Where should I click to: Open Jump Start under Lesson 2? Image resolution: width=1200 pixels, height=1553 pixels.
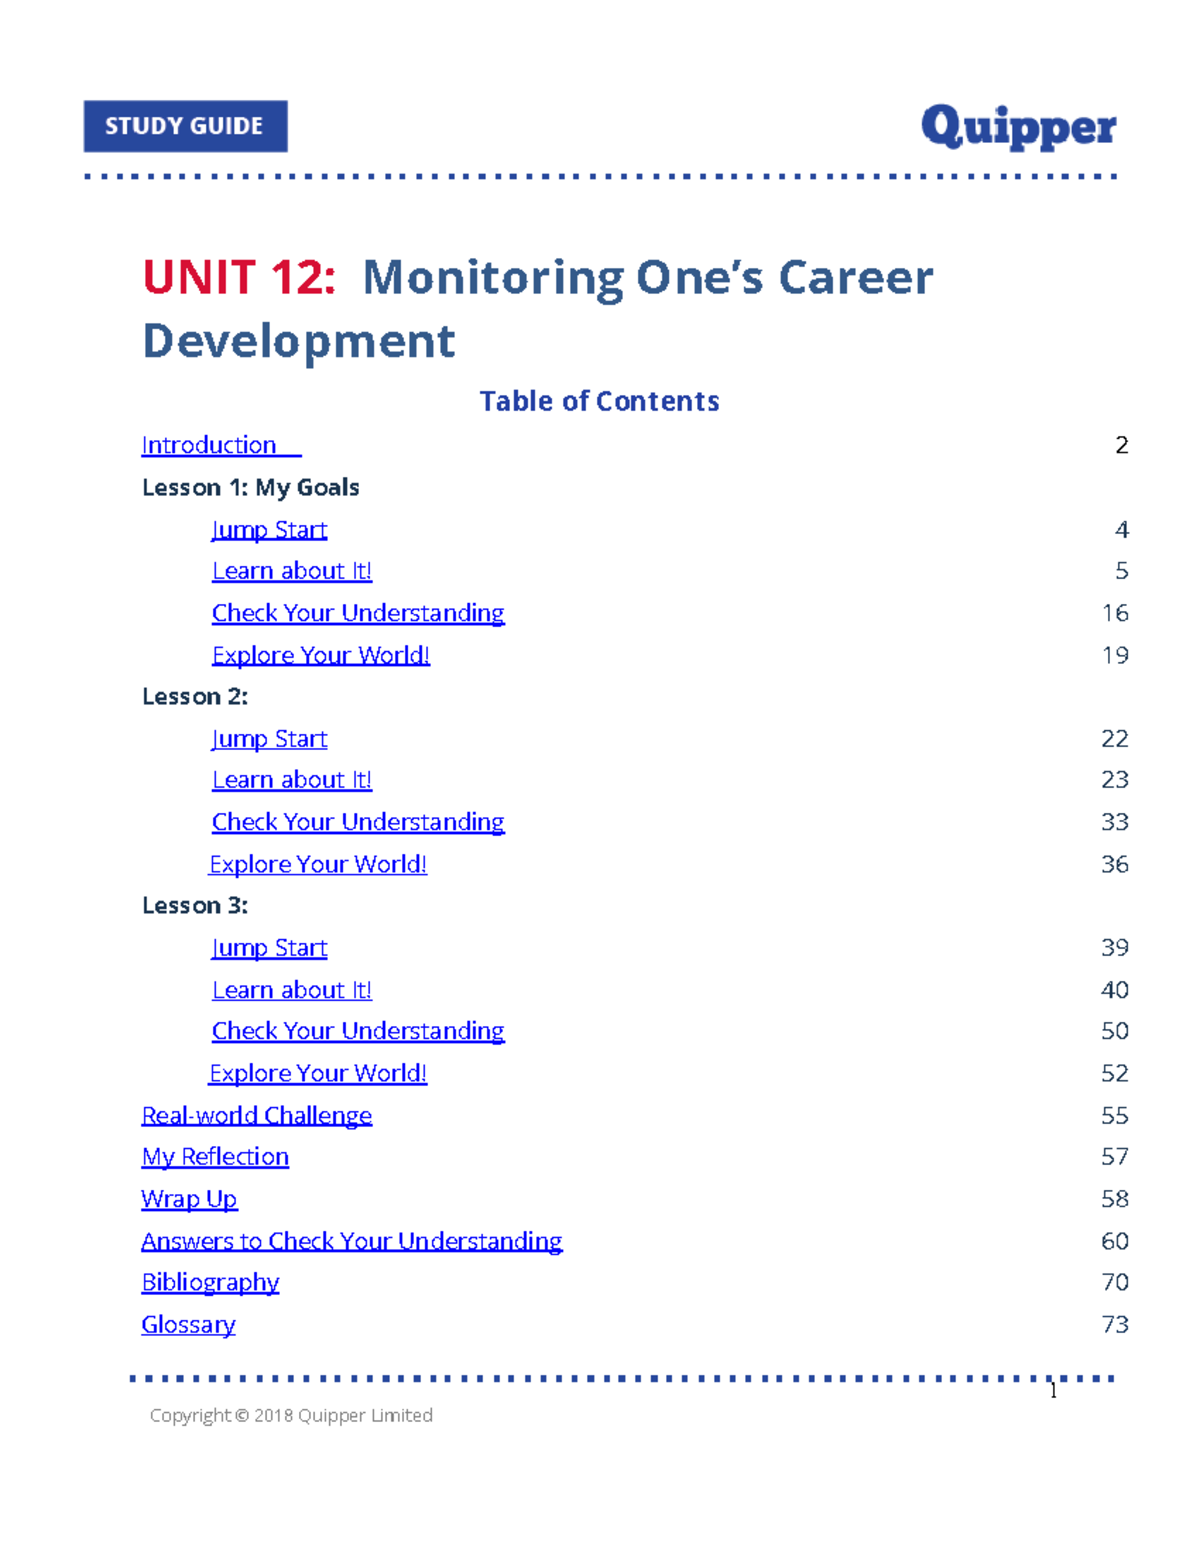point(269,738)
